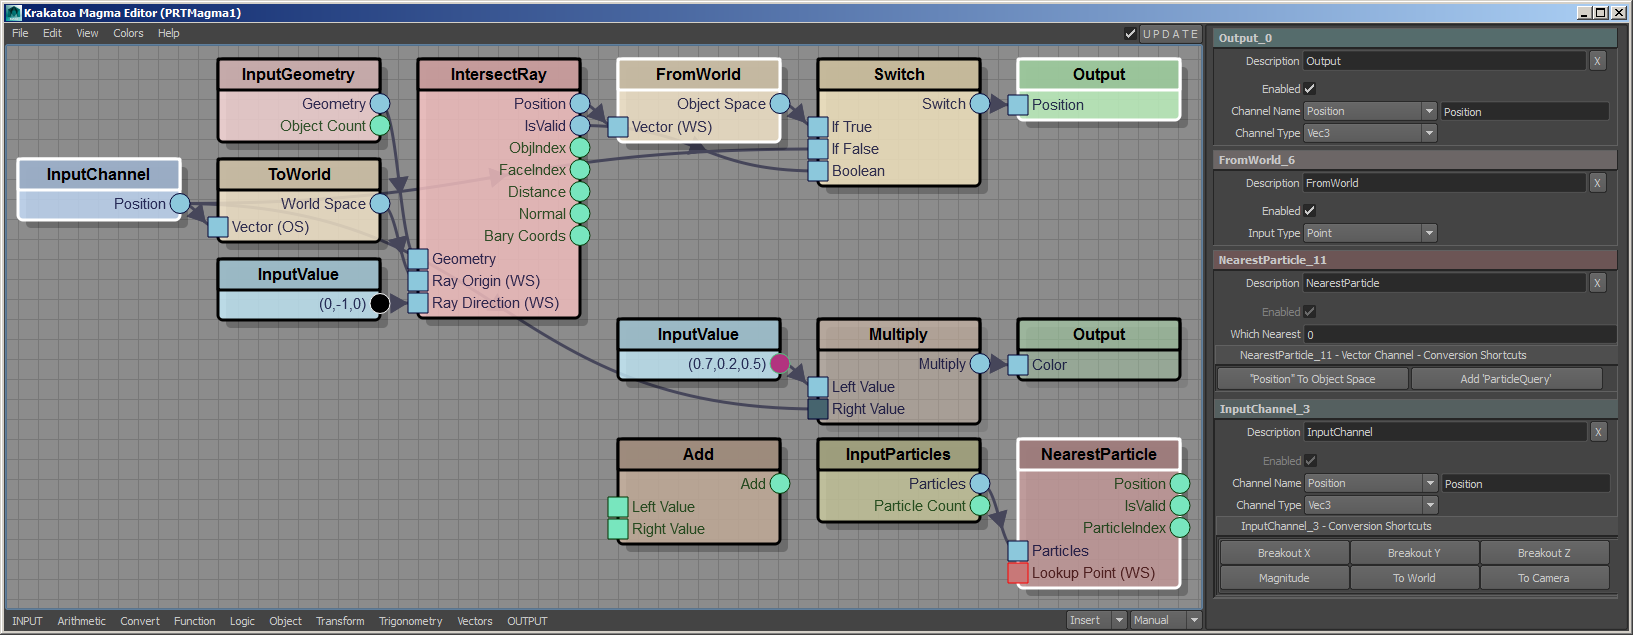Open the OUTPUT node category

(x=527, y=621)
